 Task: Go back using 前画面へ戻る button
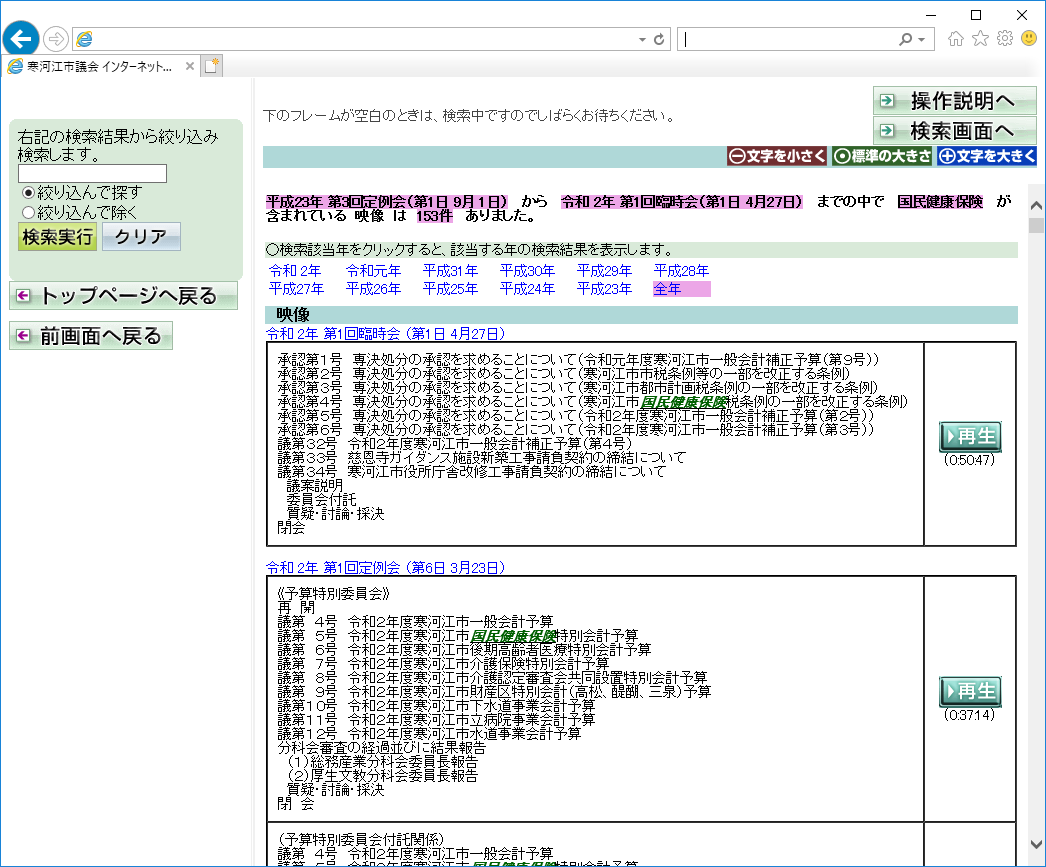click(x=91, y=335)
